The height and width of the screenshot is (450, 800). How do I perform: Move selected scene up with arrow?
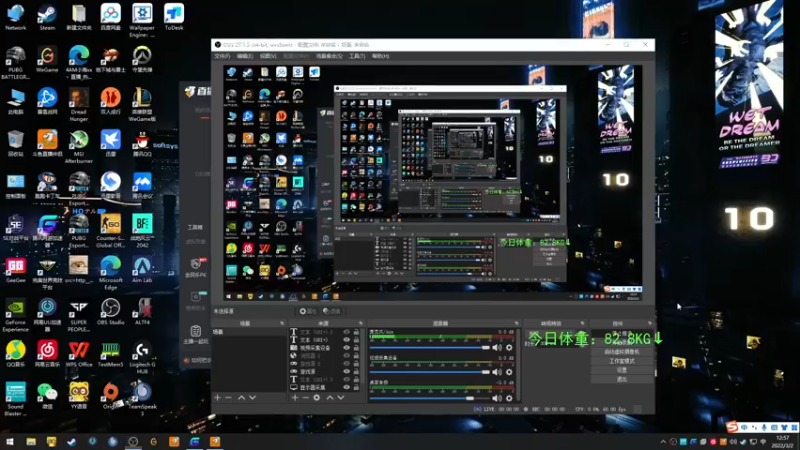241,397
